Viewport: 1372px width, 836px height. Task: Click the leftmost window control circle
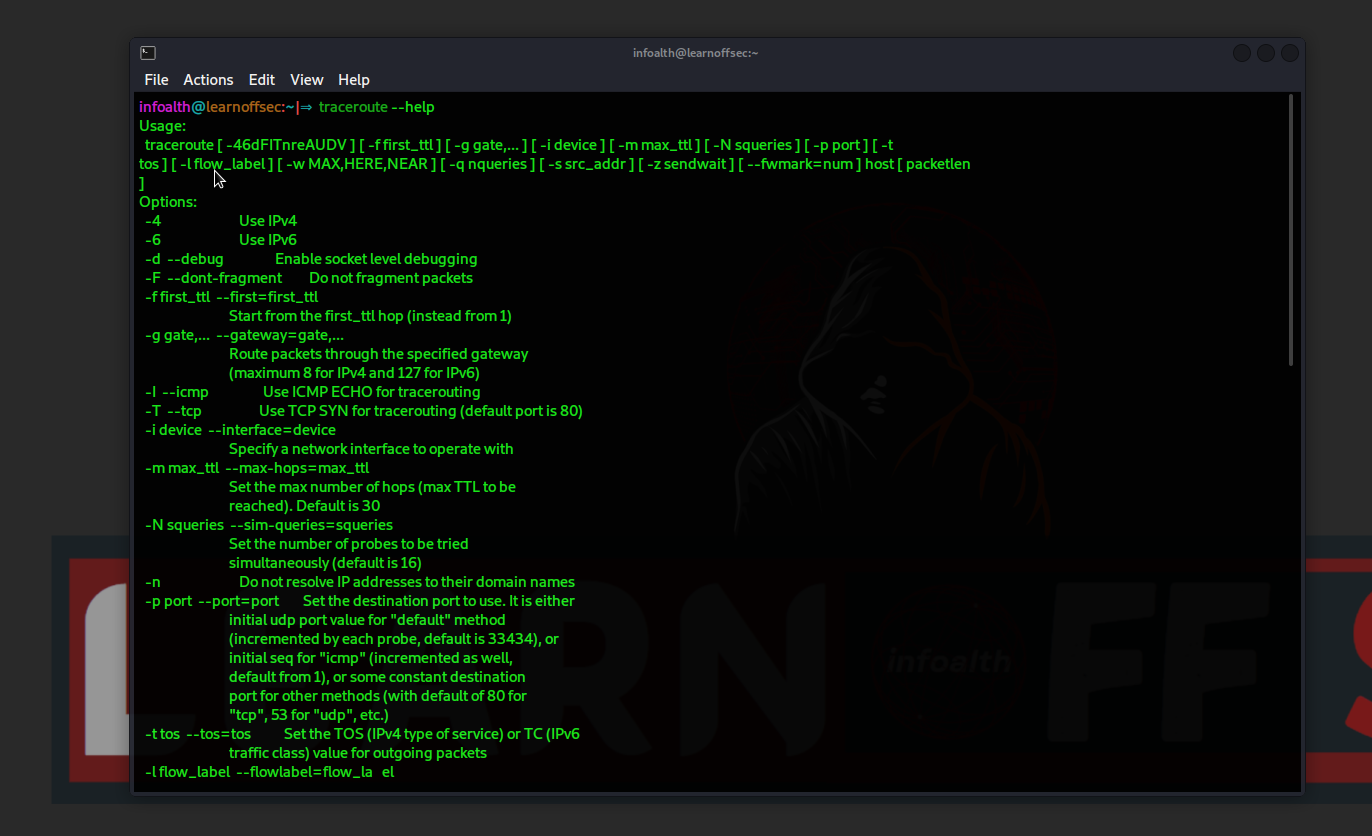[1241, 51]
